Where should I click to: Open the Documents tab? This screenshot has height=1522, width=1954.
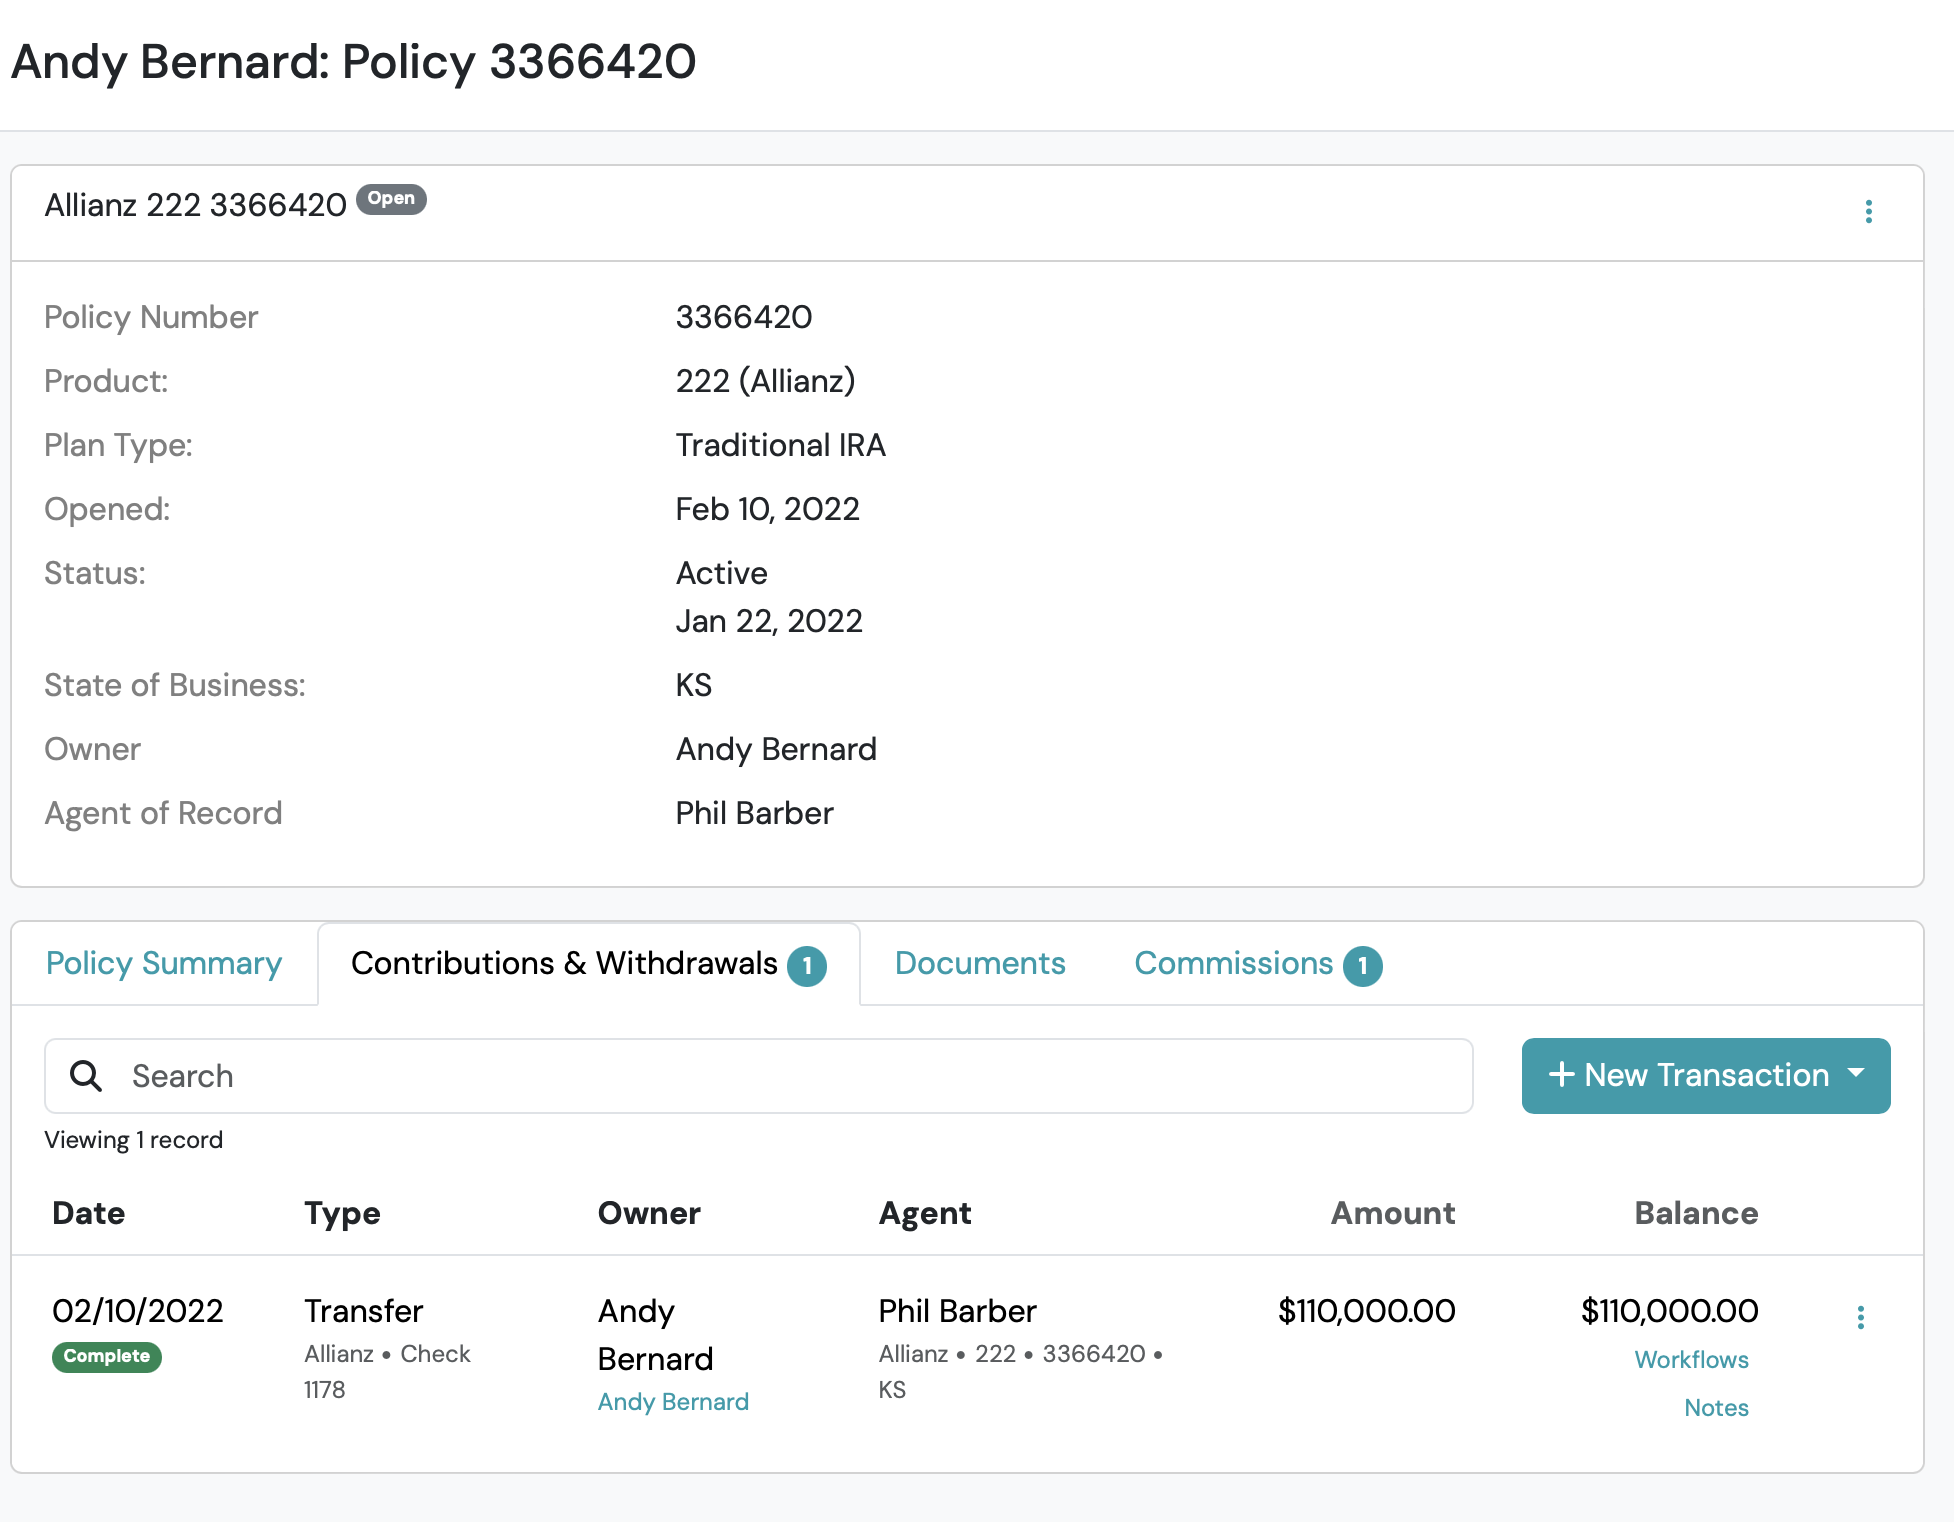point(980,963)
